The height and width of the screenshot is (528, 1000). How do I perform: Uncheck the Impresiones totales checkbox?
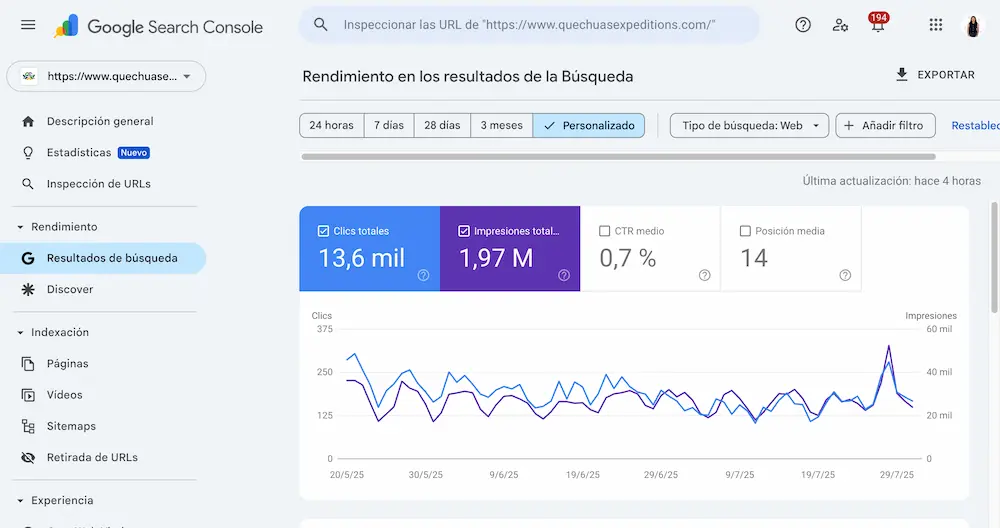[x=464, y=231]
